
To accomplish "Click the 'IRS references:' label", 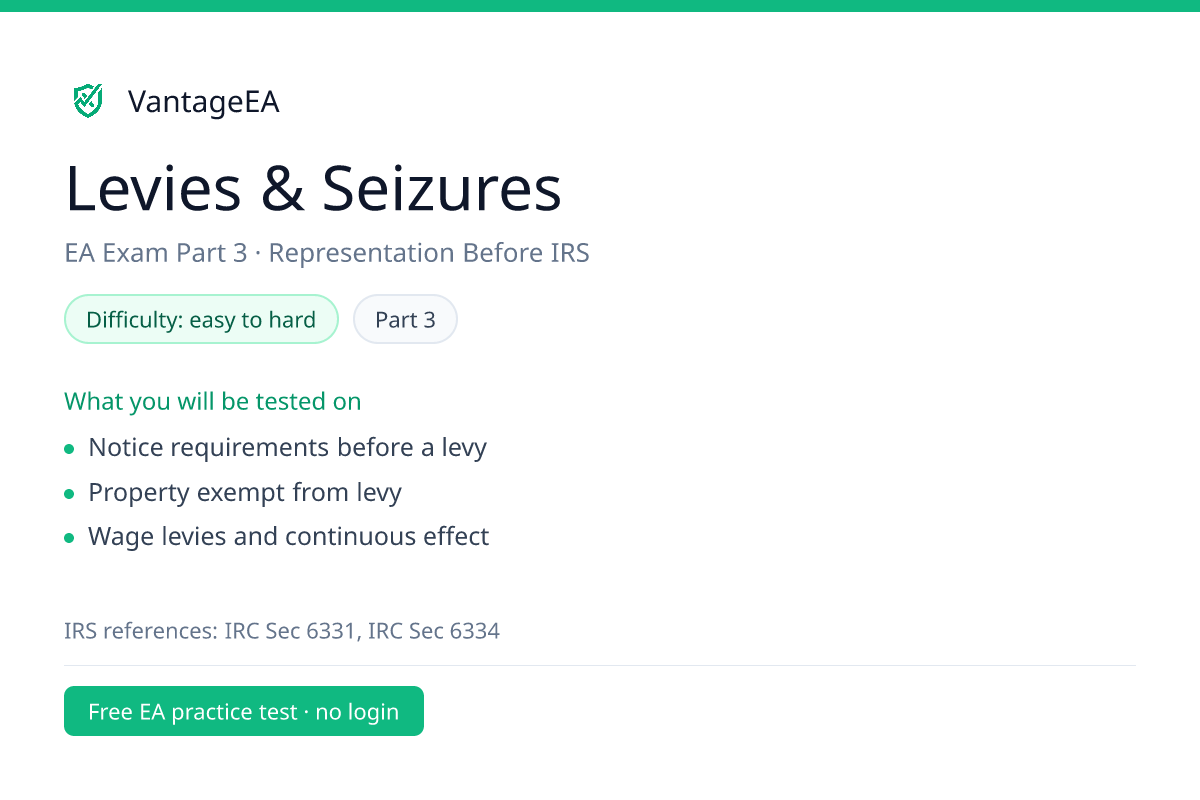I will (x=141, y=631).
